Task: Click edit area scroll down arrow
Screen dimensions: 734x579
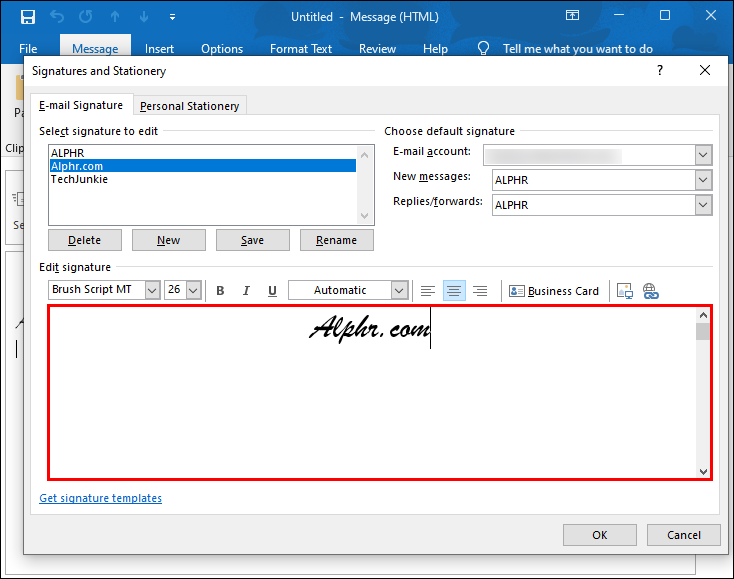Action: (x=703, y=471)
